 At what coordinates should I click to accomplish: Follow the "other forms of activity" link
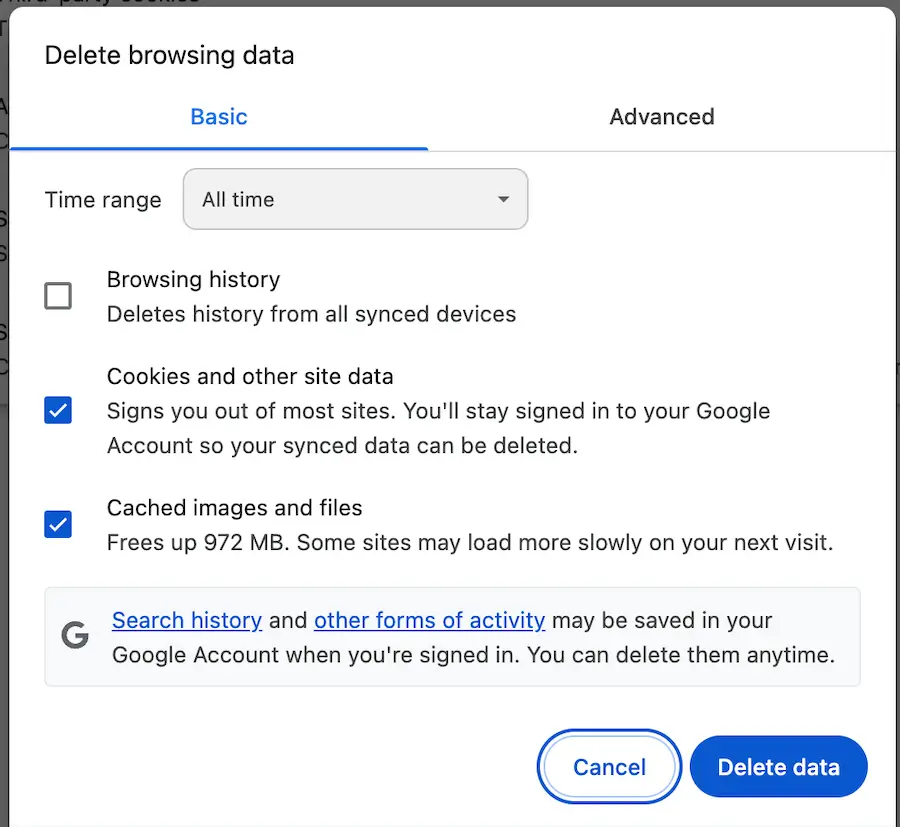pos(429,620)
